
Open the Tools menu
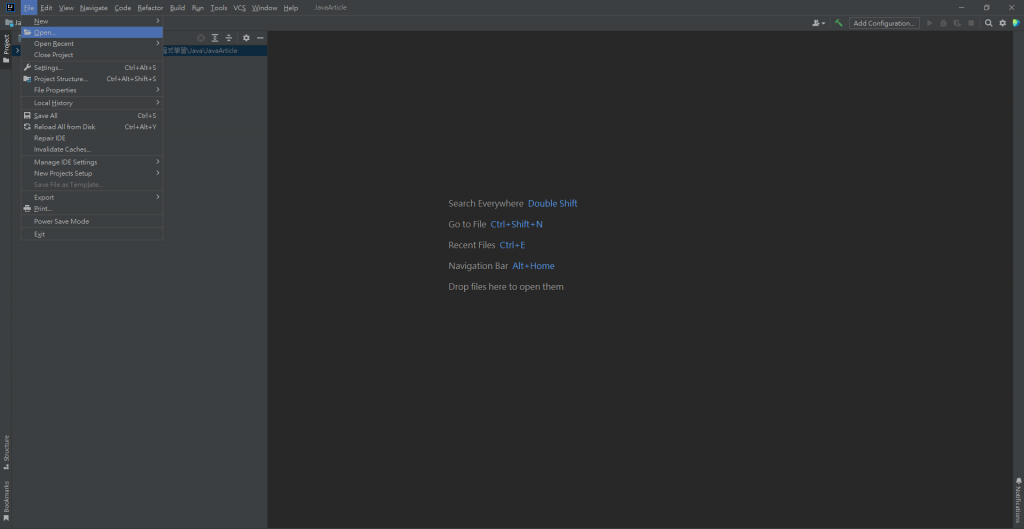(219, 8)
